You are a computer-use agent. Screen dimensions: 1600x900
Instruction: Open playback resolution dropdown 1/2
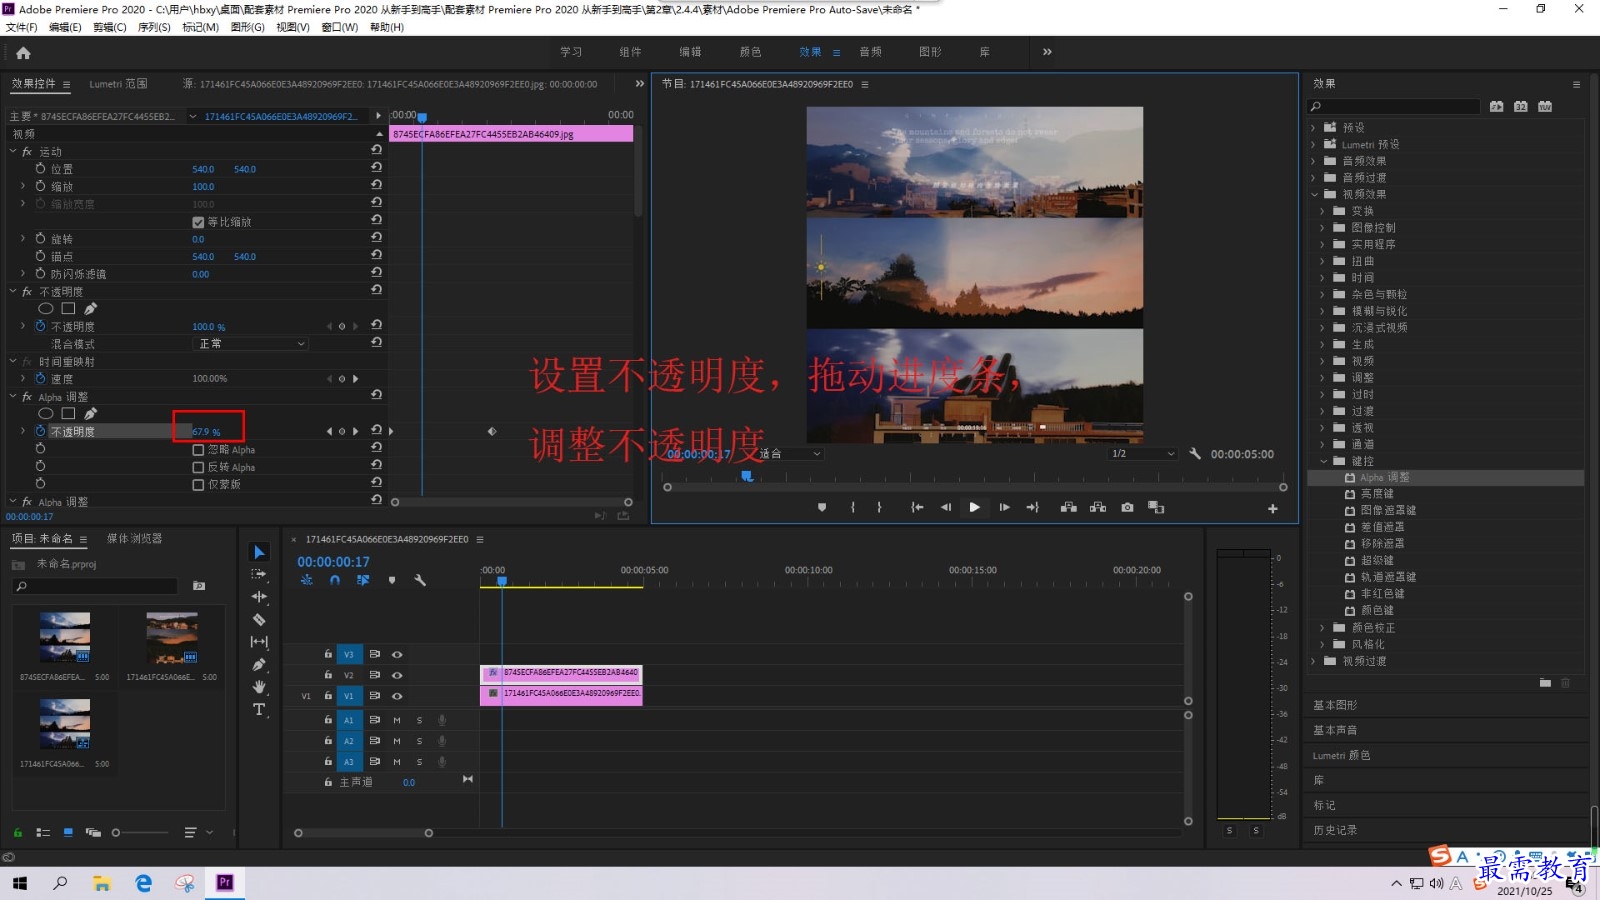tap(1142, 453)
